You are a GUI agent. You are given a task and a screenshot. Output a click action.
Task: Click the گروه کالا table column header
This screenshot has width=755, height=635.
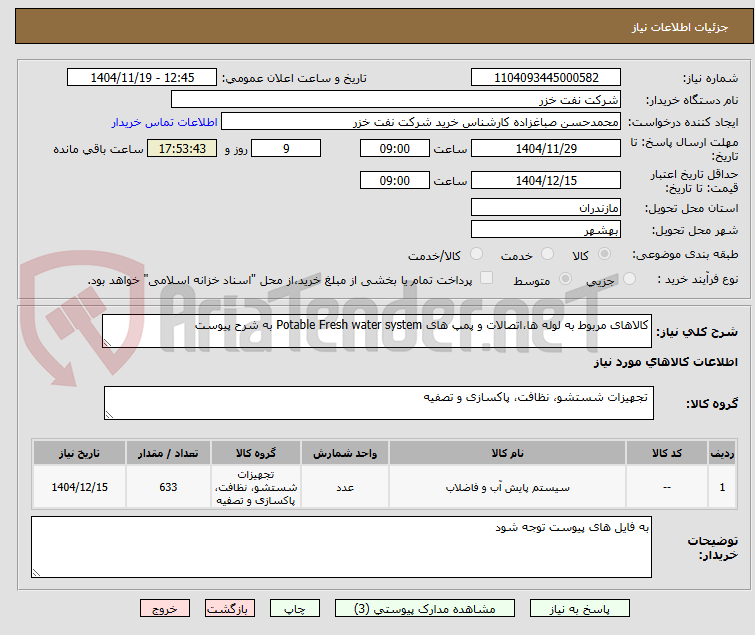[x=256, y=453]
